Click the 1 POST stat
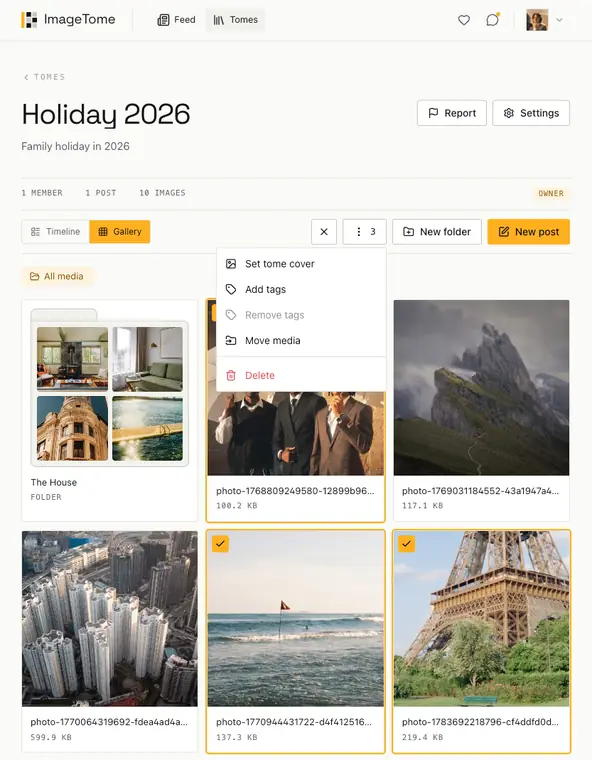Image resolution: width=592 pixels, height=760 pixels. [x=101, y=193]
